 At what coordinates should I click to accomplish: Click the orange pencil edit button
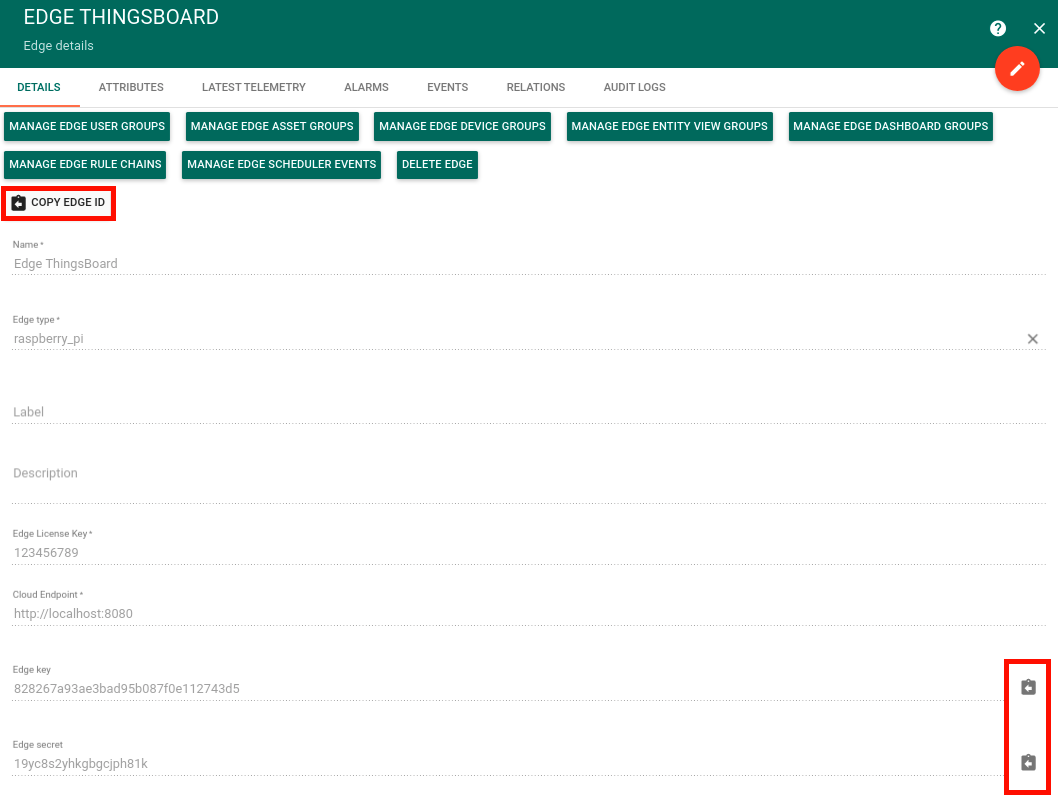pyautogui.click(x=1017, y=68)
